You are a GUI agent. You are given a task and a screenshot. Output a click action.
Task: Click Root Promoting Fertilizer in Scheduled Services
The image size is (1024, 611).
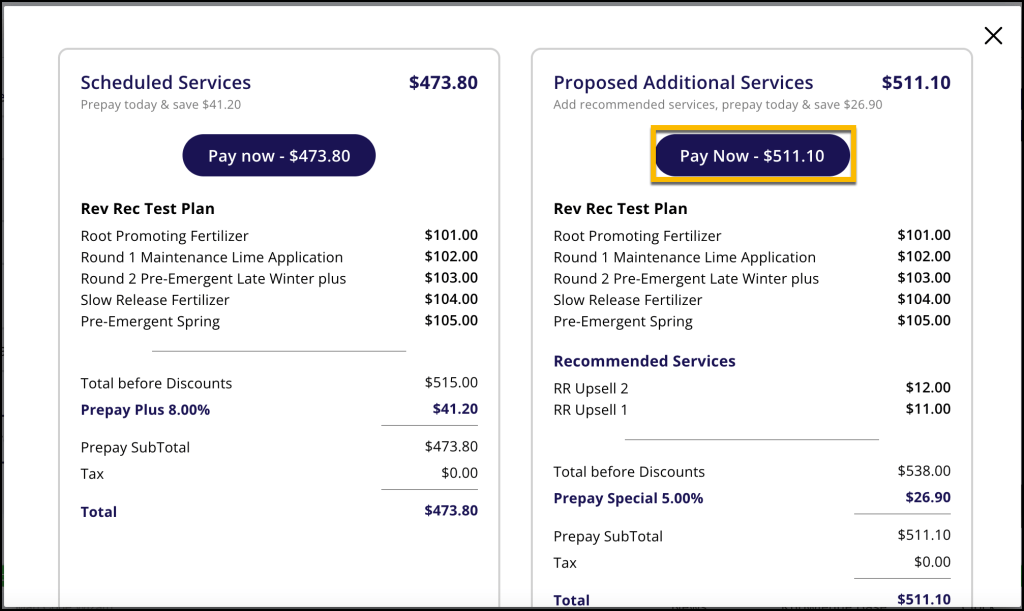(x=165, y=236)
